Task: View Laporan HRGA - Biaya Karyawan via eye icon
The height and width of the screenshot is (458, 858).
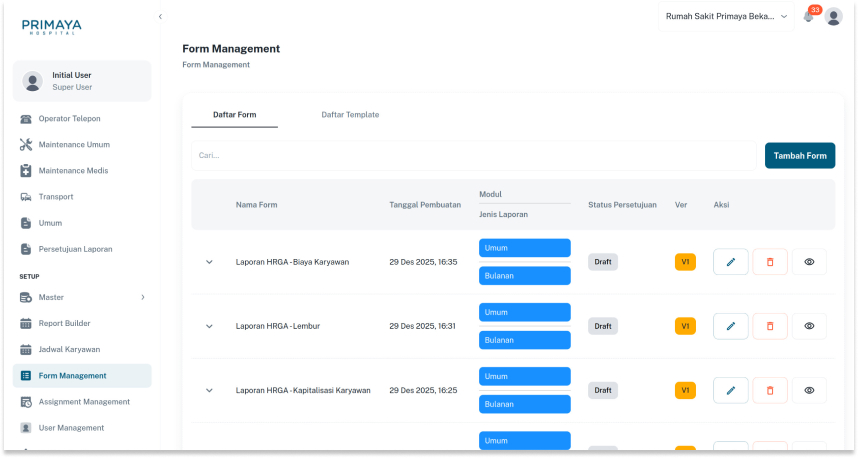Action: coord(809,262)
